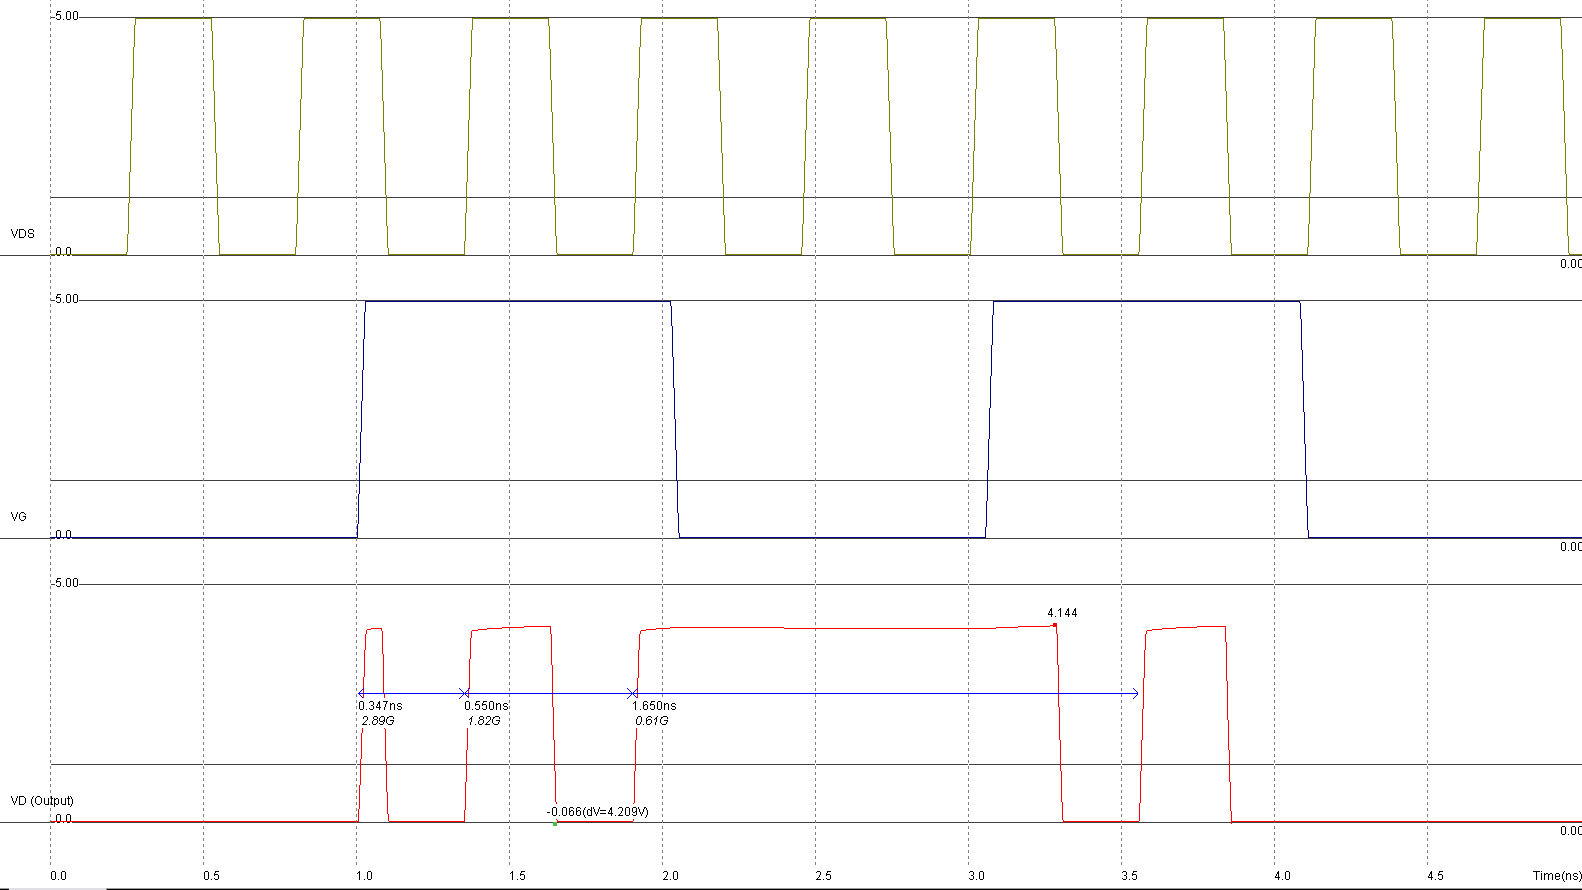The width and height of the screenshot is (1582, 890).
Task: Click the 2.89G frequency value
Action: 378,721
